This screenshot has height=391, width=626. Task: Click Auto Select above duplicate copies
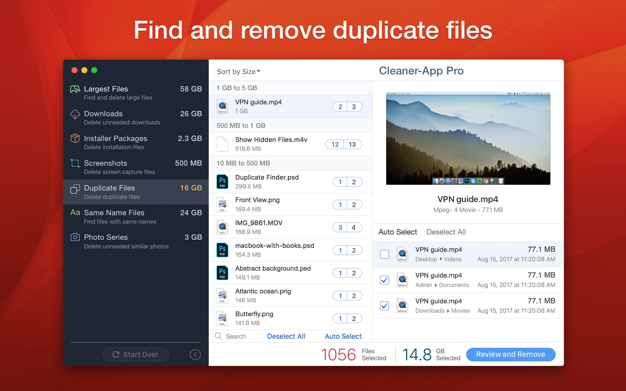398,232
